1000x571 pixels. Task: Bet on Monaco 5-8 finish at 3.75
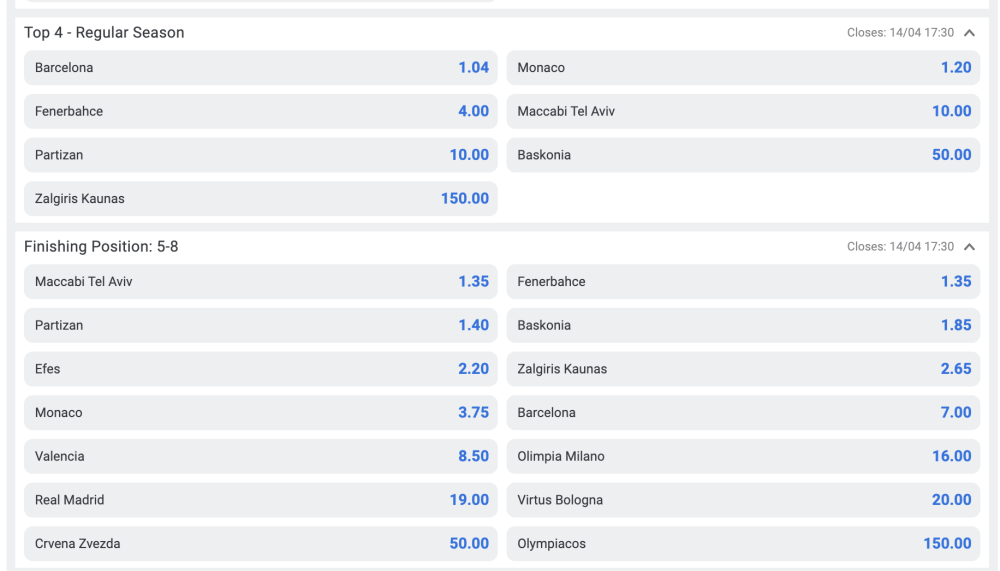click(x=261, y=413)
